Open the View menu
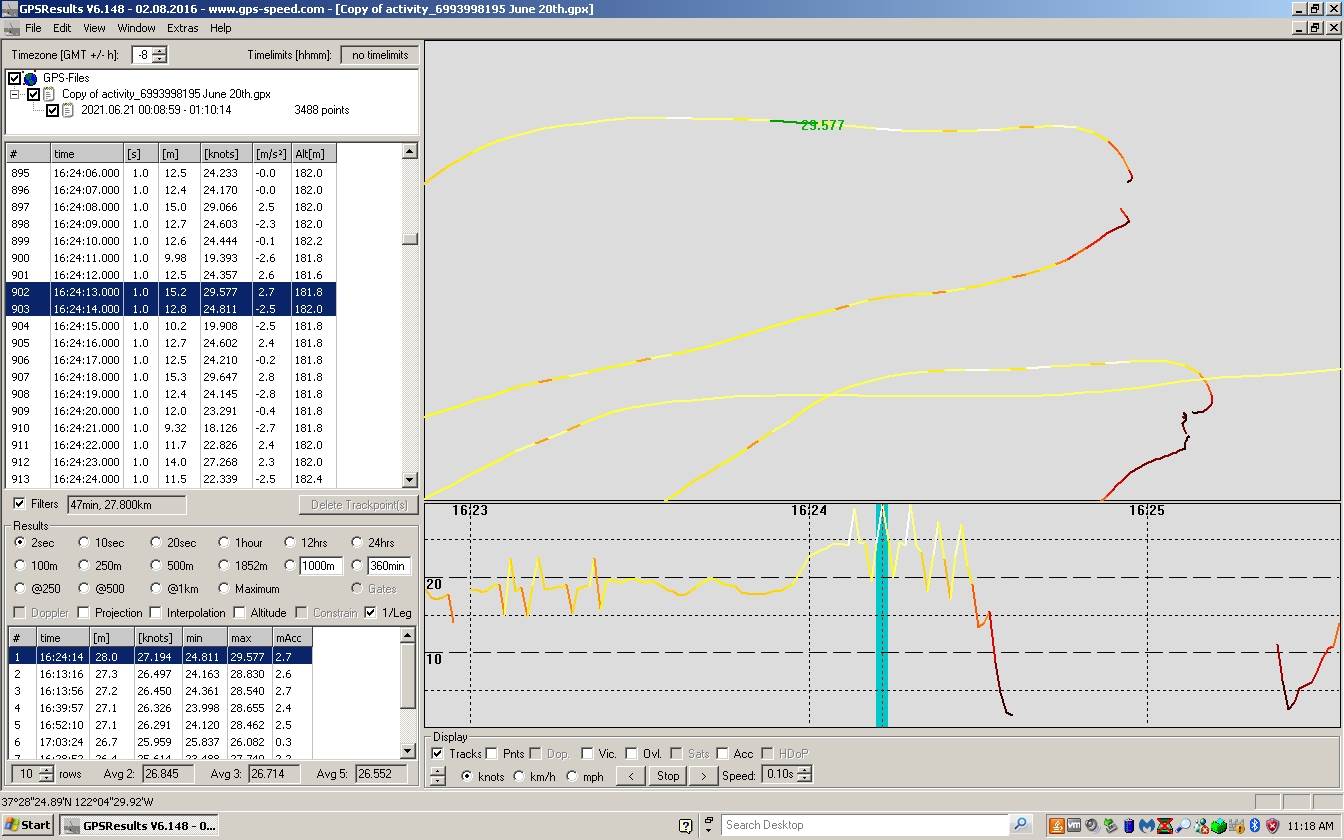The height and width of the screenshot is (840, 1344). pos(94,28)
